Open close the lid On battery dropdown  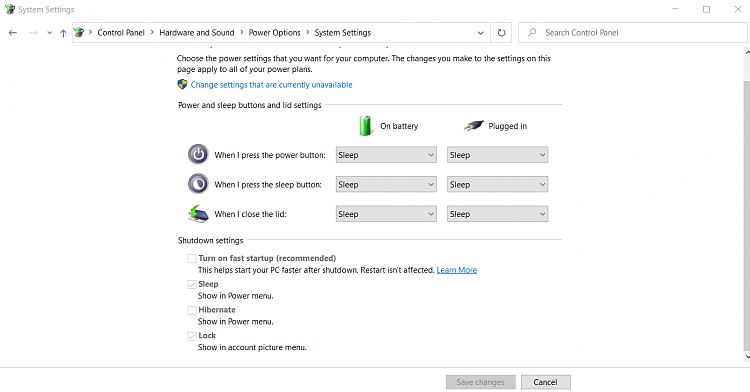point(386,214)
